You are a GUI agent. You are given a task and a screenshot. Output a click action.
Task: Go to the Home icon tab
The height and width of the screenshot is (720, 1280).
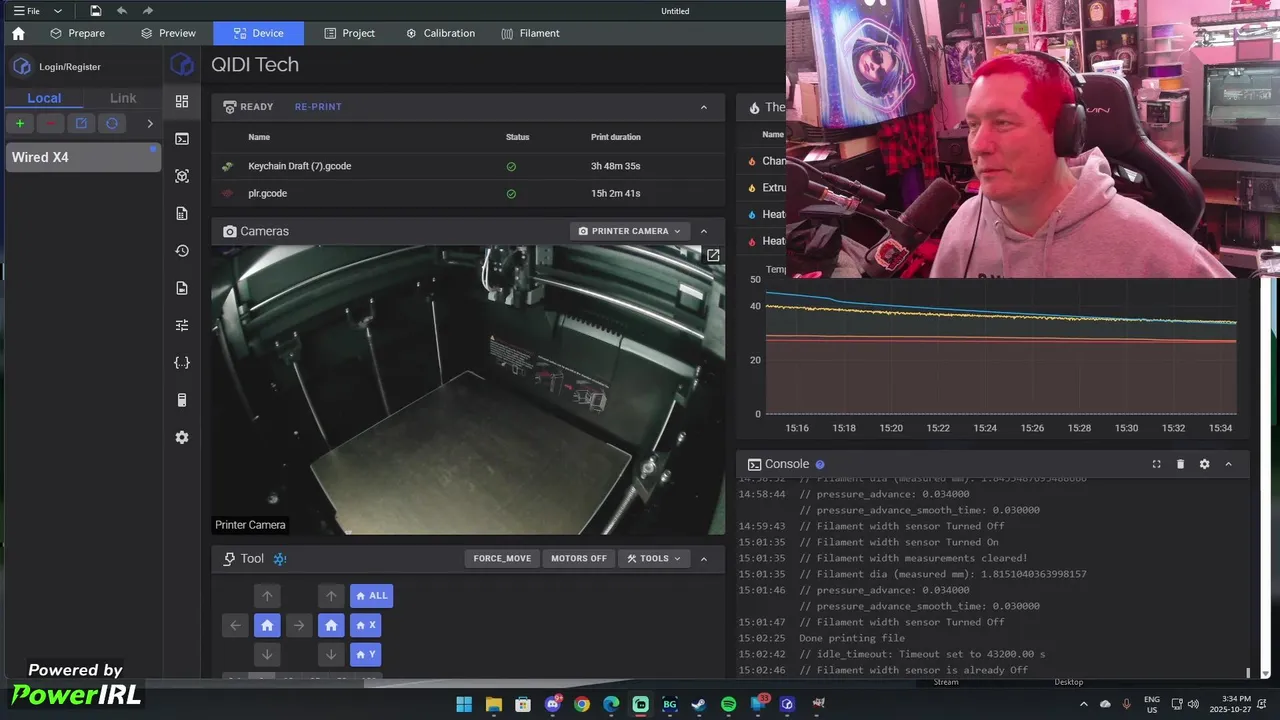pos(18,33)
